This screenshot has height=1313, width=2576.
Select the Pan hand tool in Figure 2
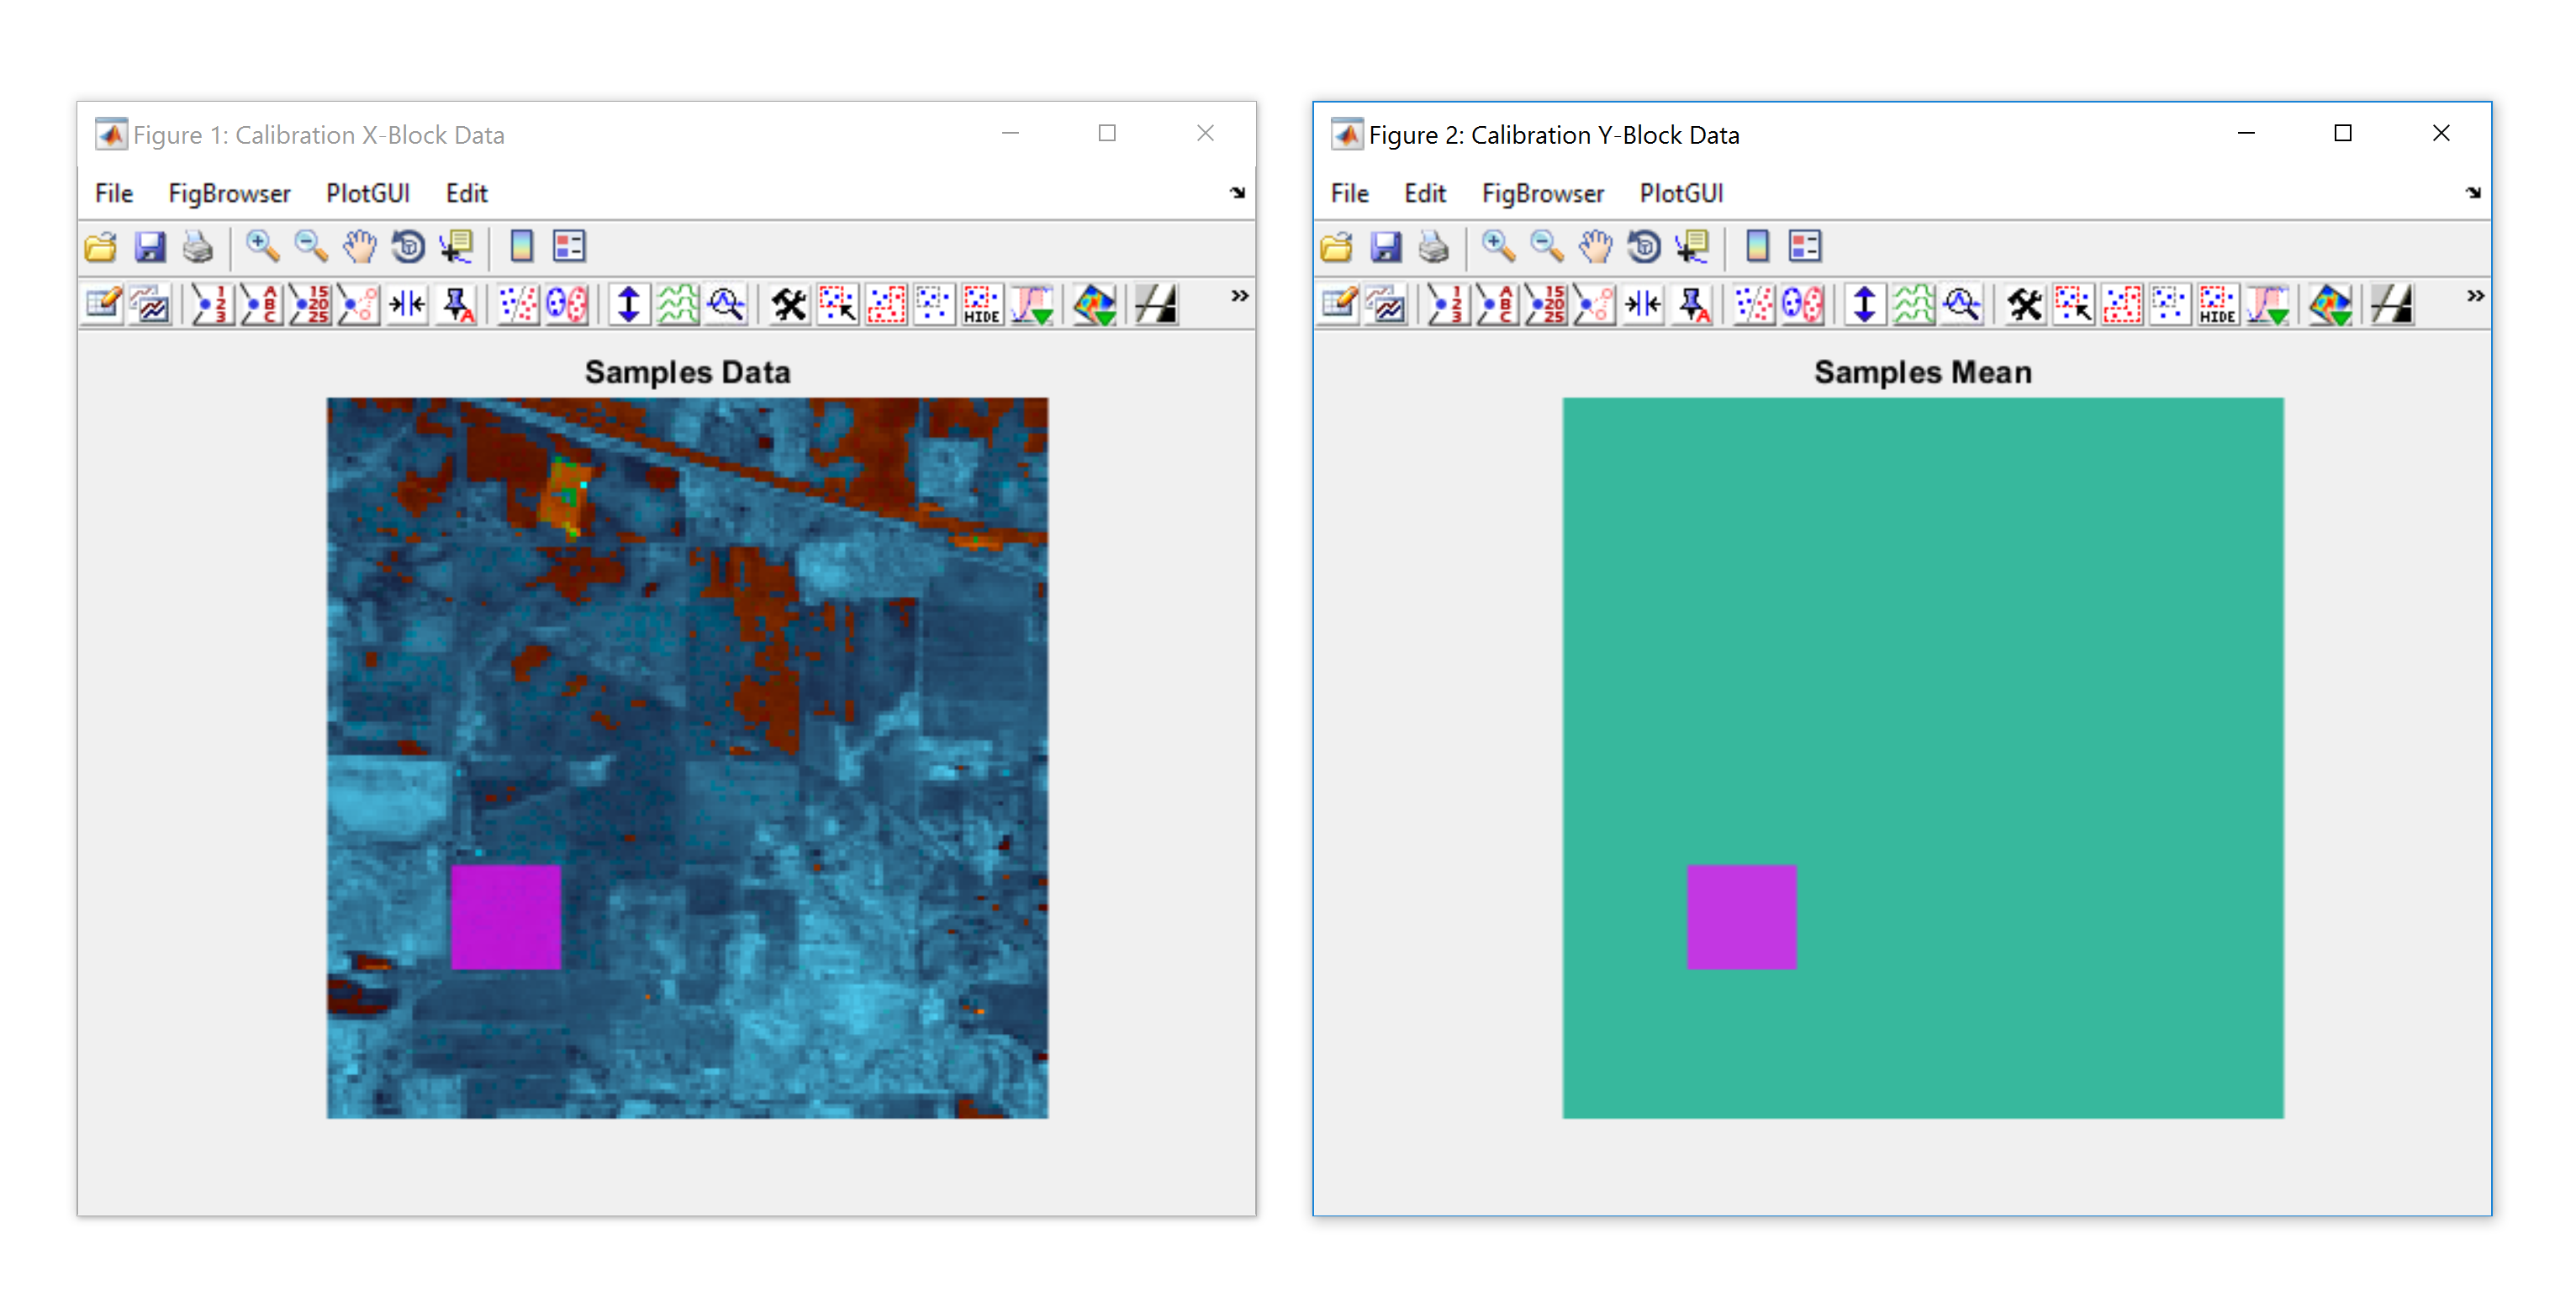coord(1595,246)
